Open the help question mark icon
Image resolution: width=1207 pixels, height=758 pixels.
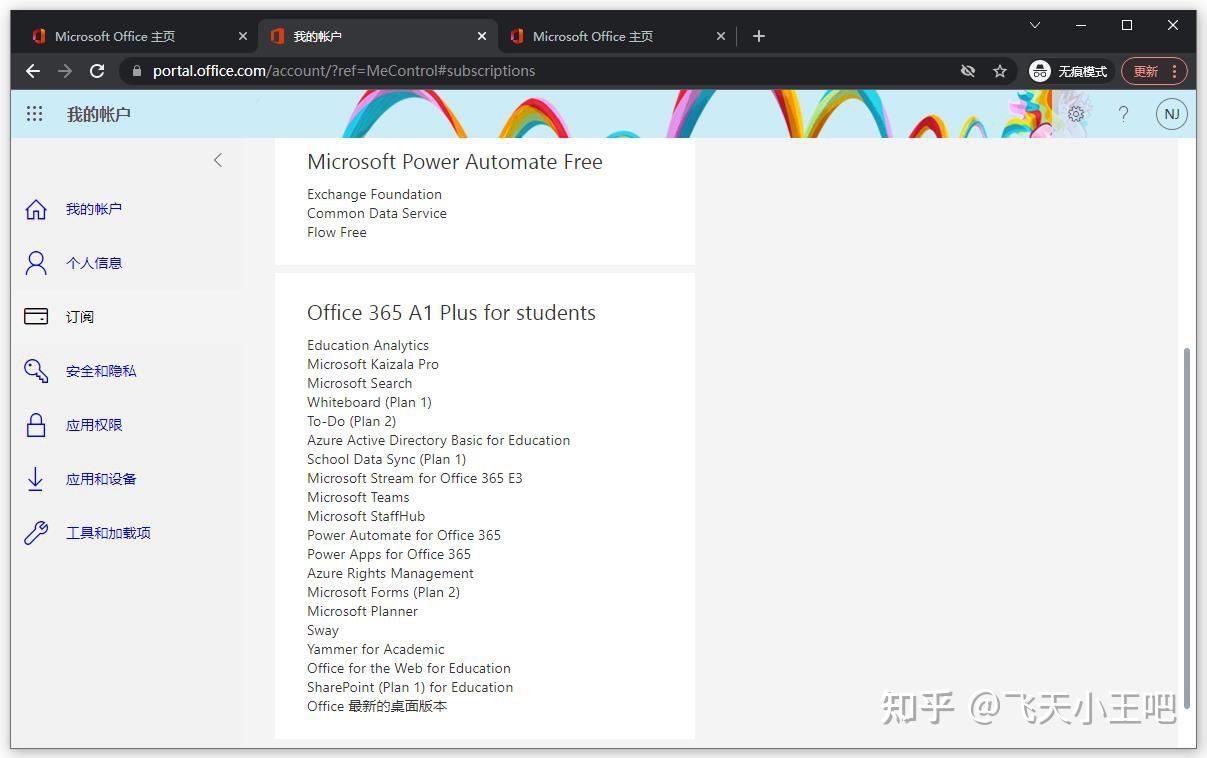[x=1122, y=113]
